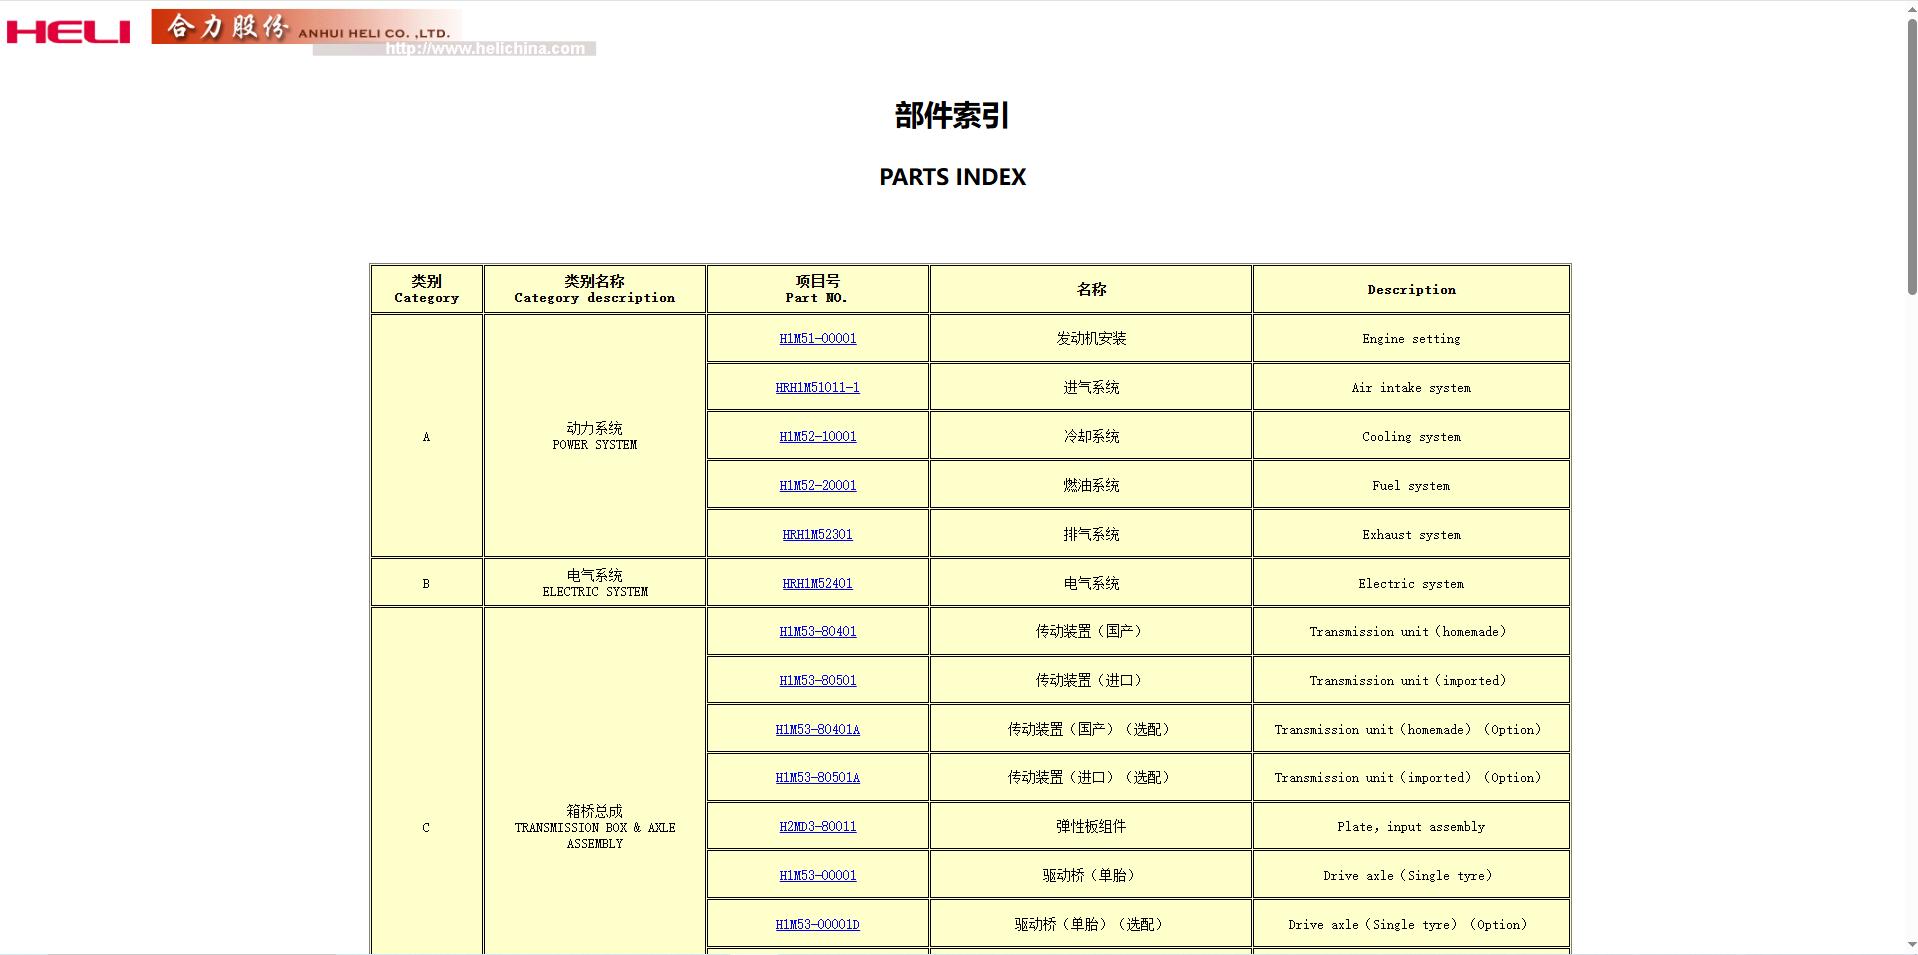The image size is (1918, 955).
Task: Click the 弹性板组件 name cell
Action: coord(1090,827)
